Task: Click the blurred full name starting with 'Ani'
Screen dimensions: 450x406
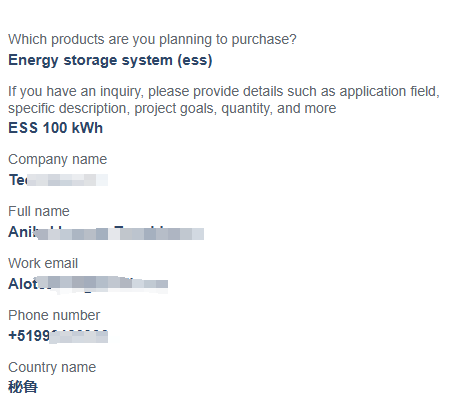Action: click(106, 232)
